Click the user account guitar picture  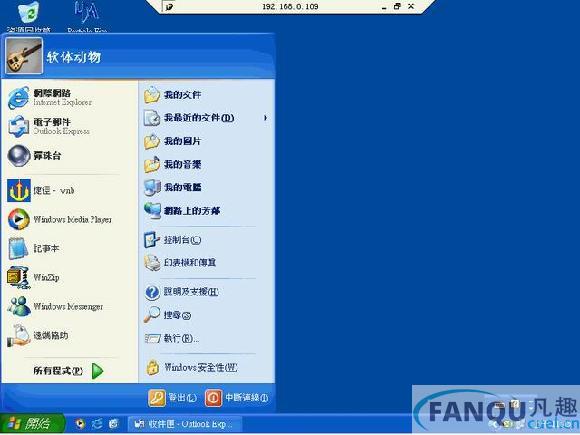click(x=24, y=56)
